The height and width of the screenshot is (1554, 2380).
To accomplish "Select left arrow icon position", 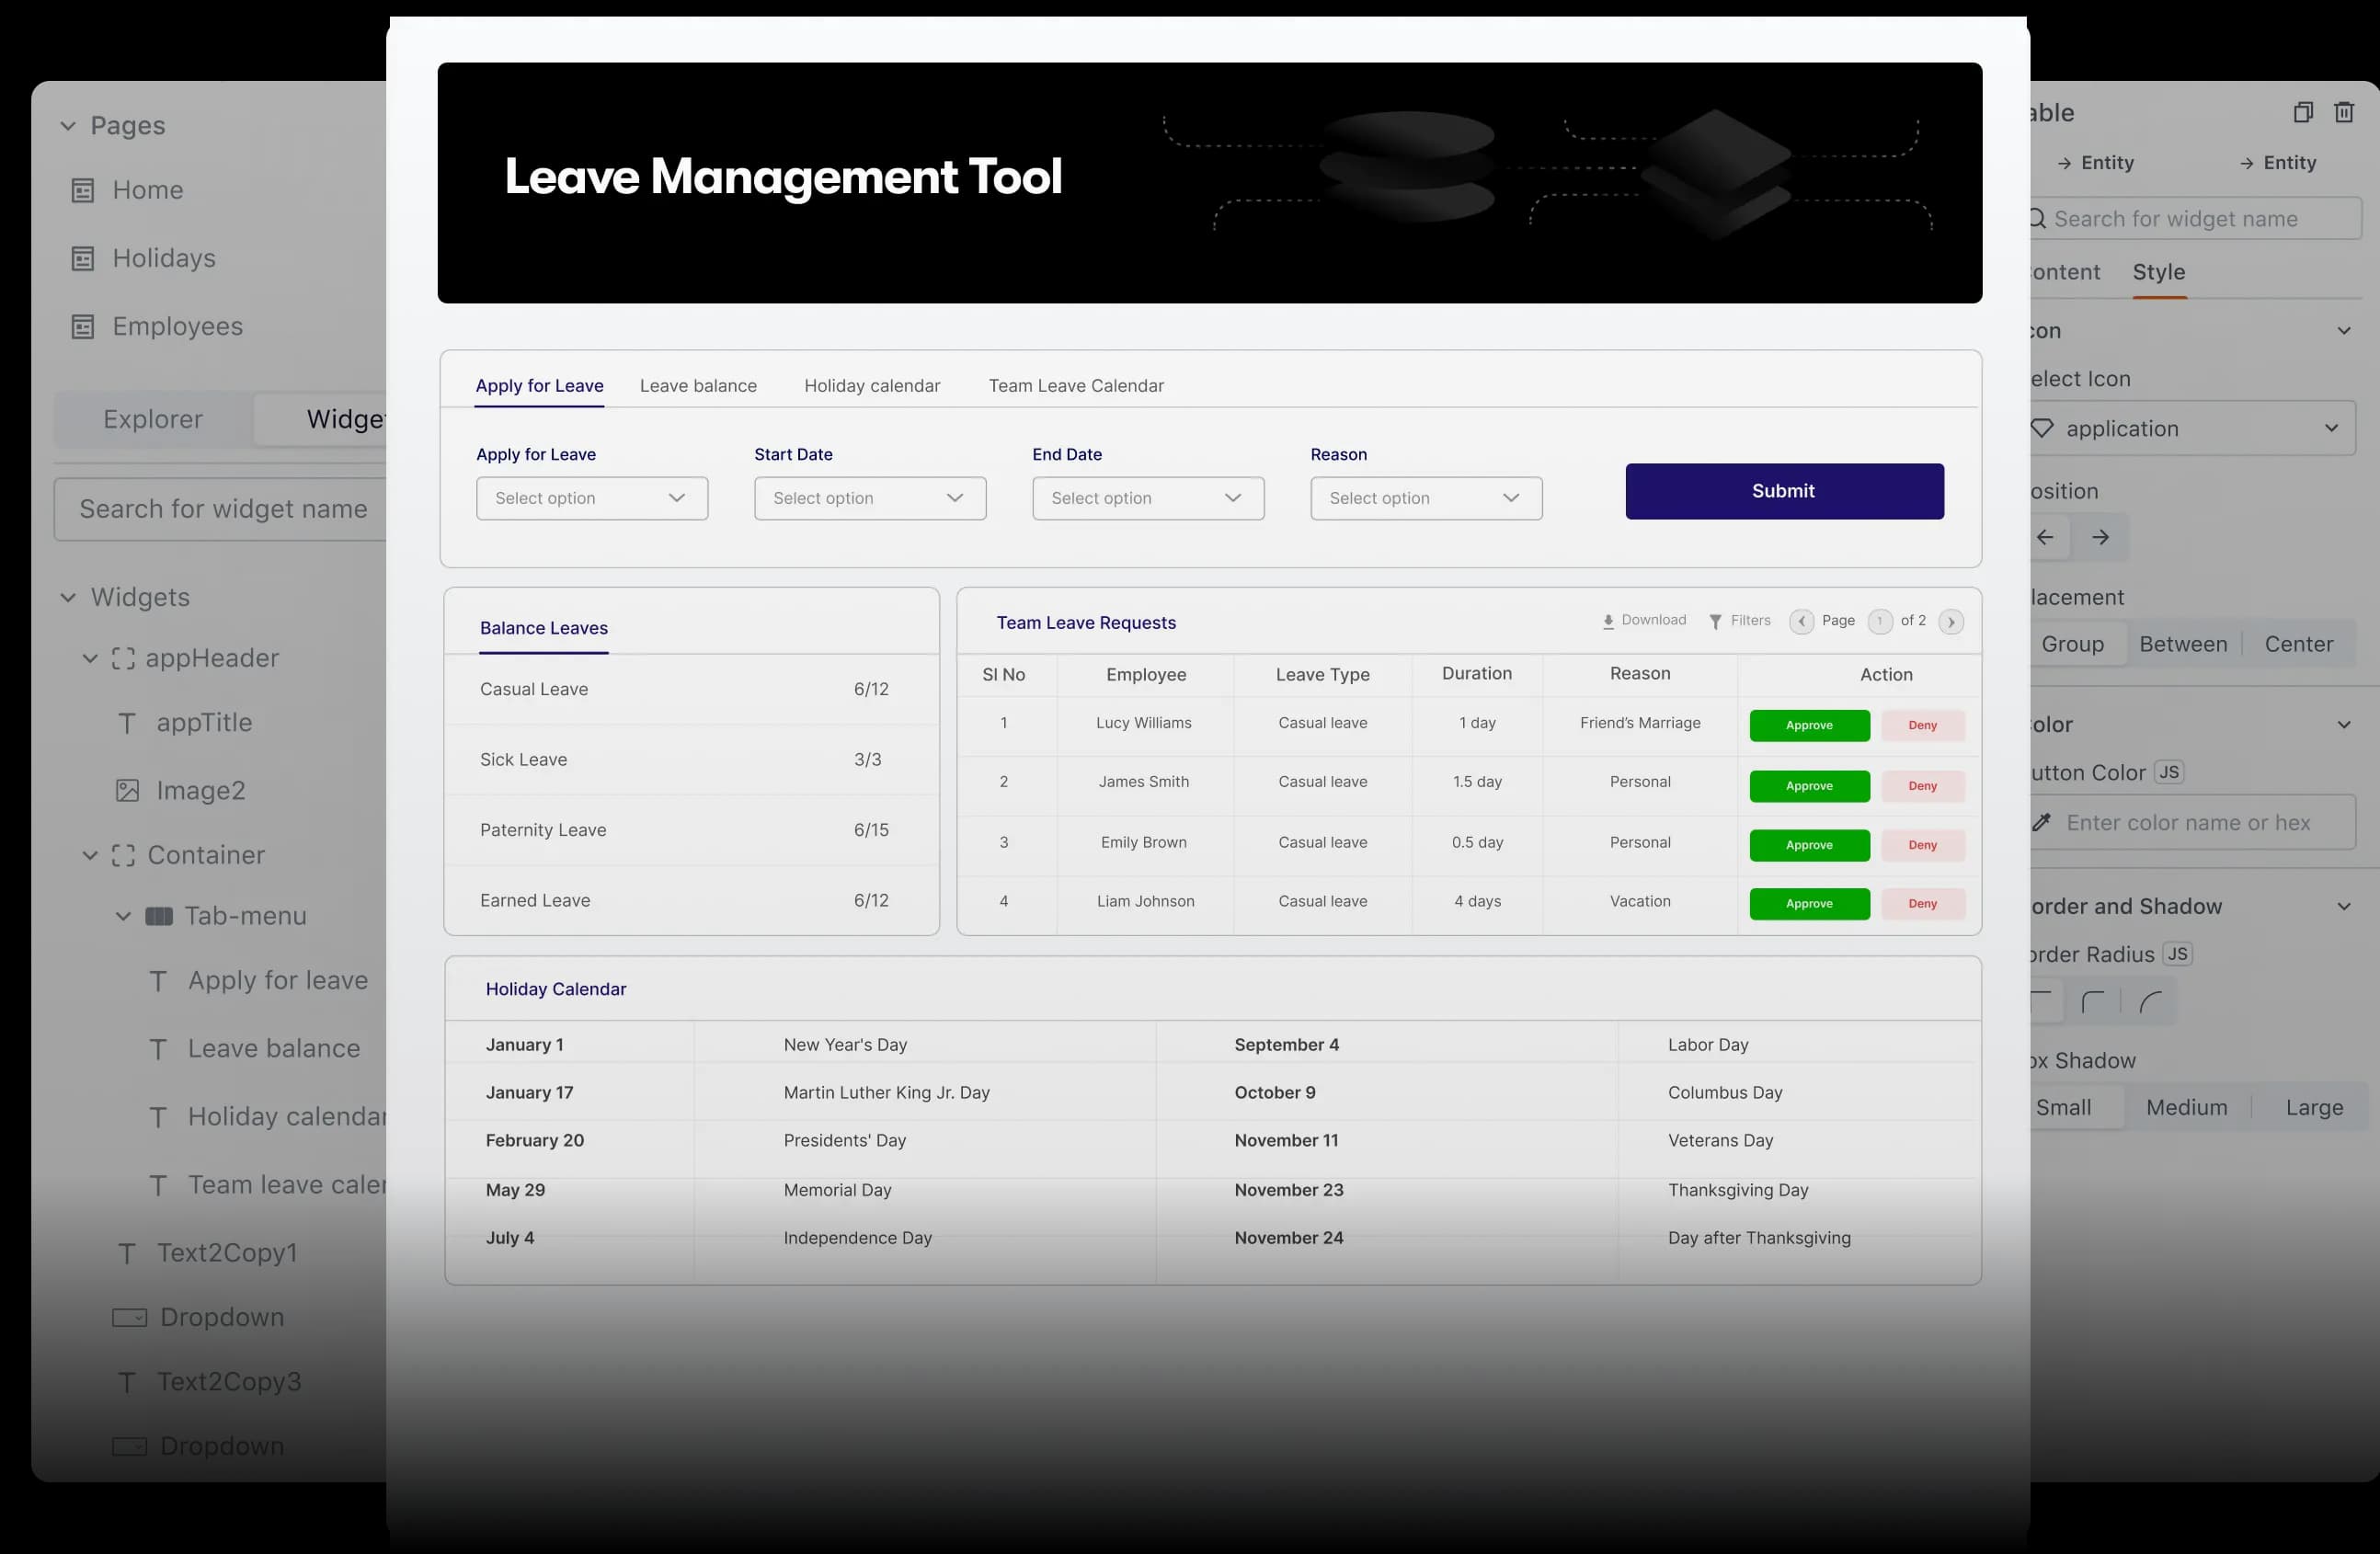I will coord(2046,538).
